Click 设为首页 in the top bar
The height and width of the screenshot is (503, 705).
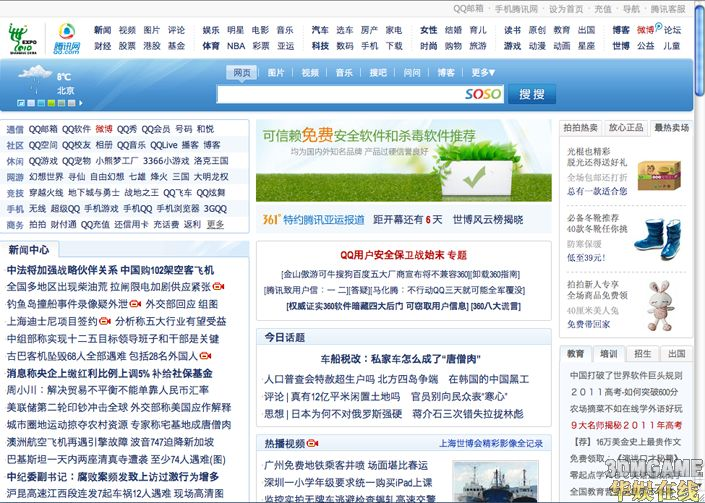tap(566, 9)
